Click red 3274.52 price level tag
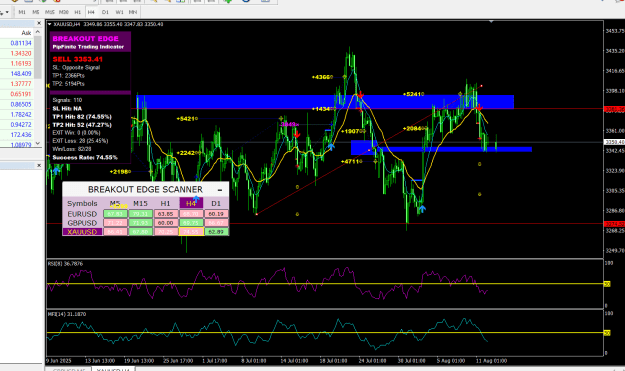Viewport: 625px width, 371px height. click(x=614, y=224)
